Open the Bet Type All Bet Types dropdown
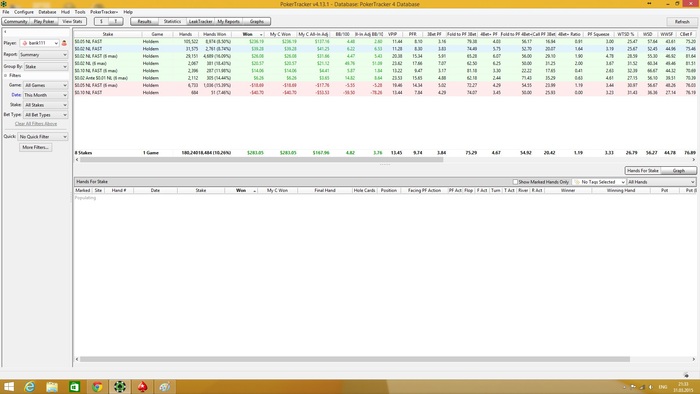This screenshot has height=394, width=700. tap(46, 115)
